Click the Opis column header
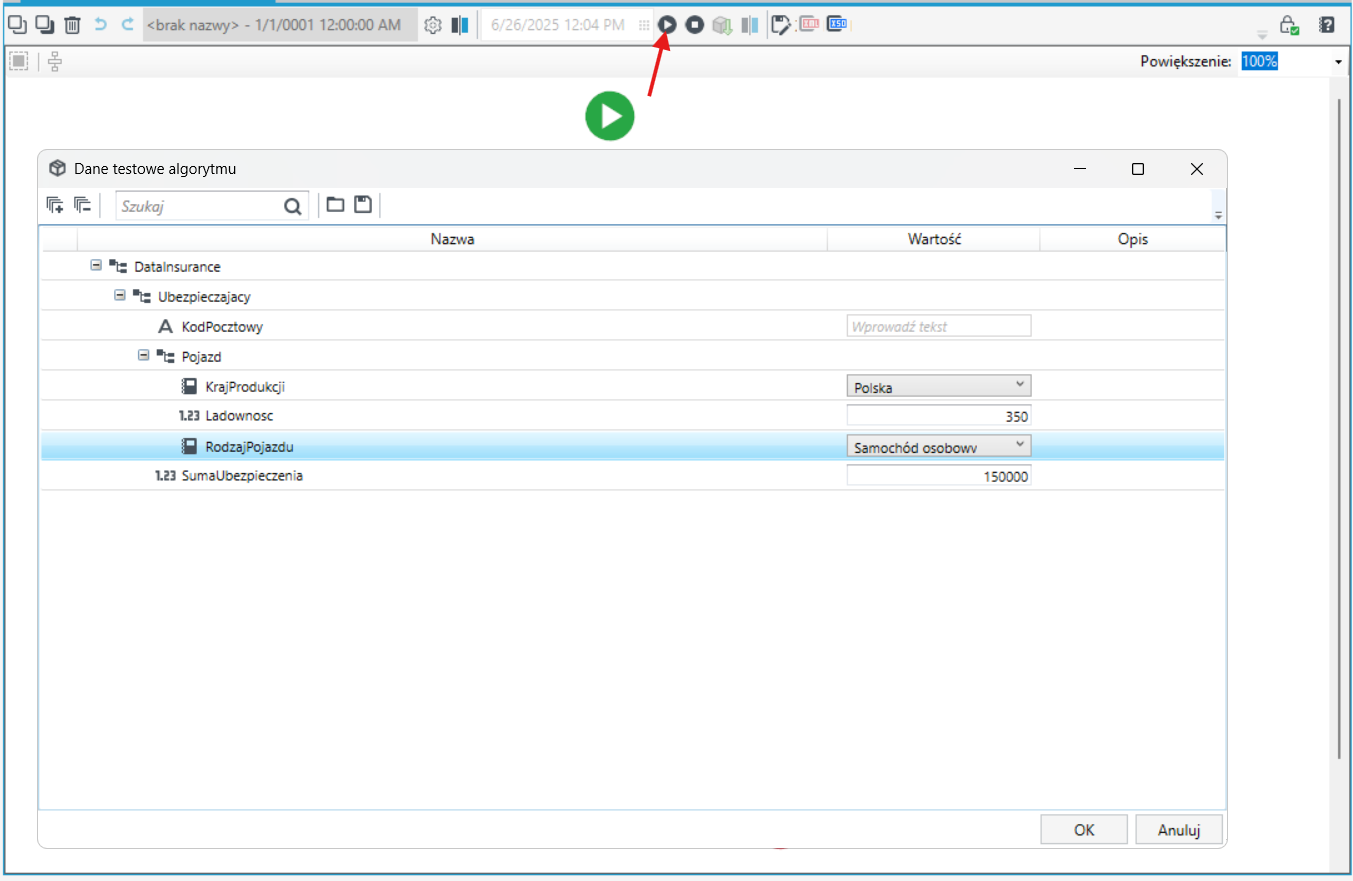Image resolution: width=1353 pixels, height=881 pixels. click(x=1133, y=240)
